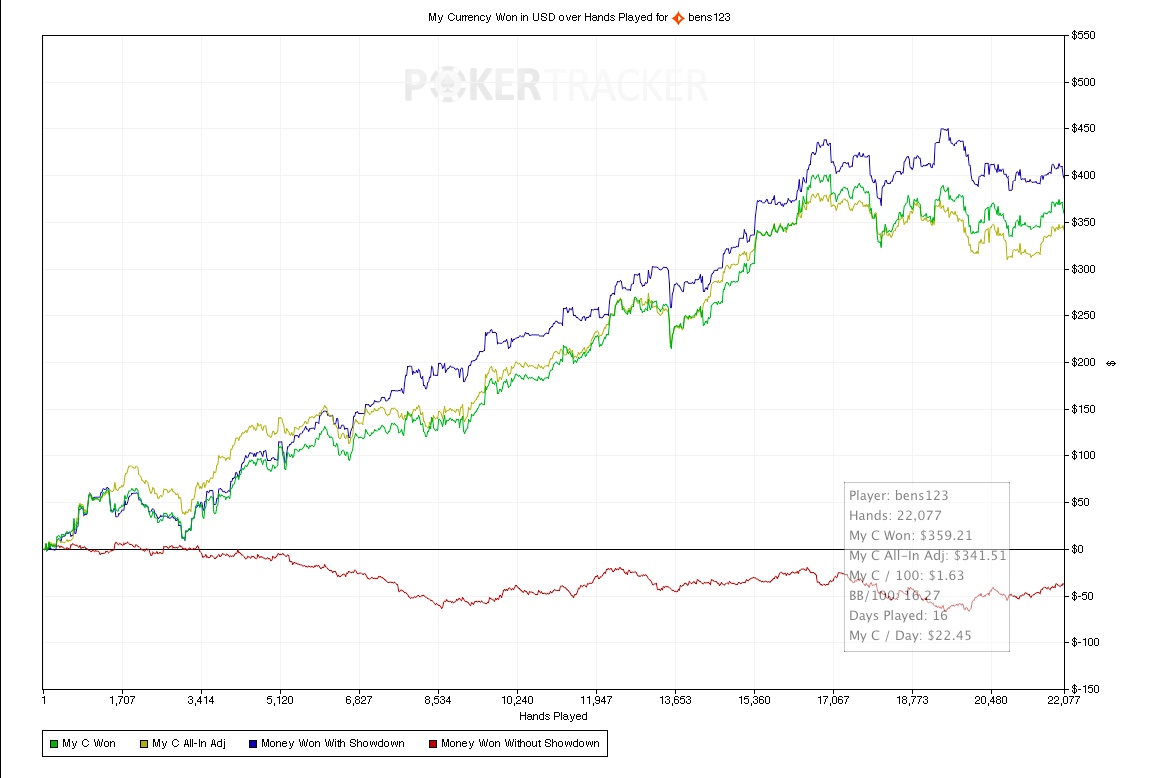Click the $-100 y-axis label
The height and width of the screenshot is (778, 1156).
click(x=1084, y=642)
